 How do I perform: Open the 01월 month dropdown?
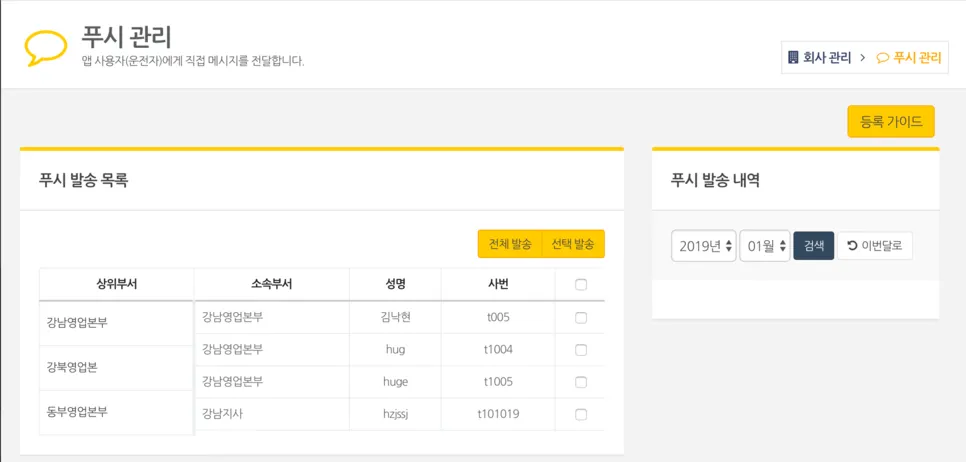point(765,246)
